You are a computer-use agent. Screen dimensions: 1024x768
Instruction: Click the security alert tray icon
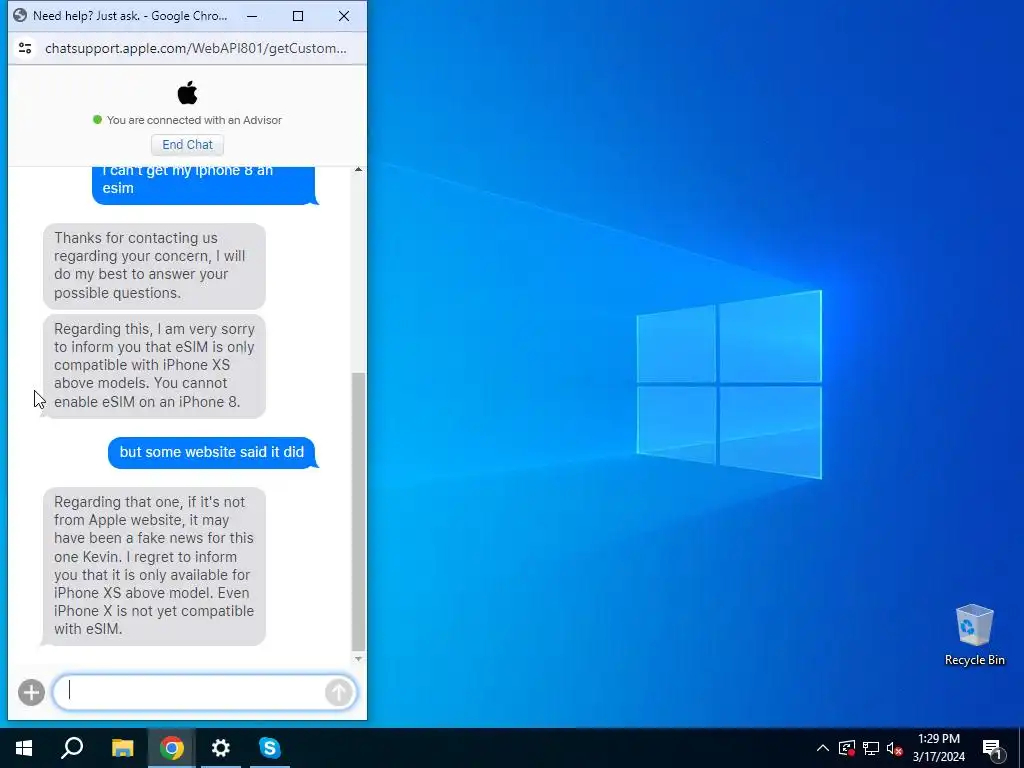pos(847,748)
